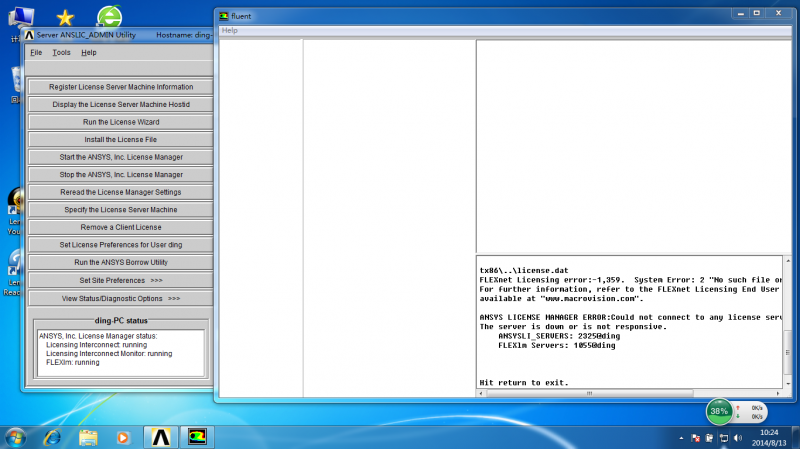Run the ANSYS Borrow Utility

(x=121, y=262)
